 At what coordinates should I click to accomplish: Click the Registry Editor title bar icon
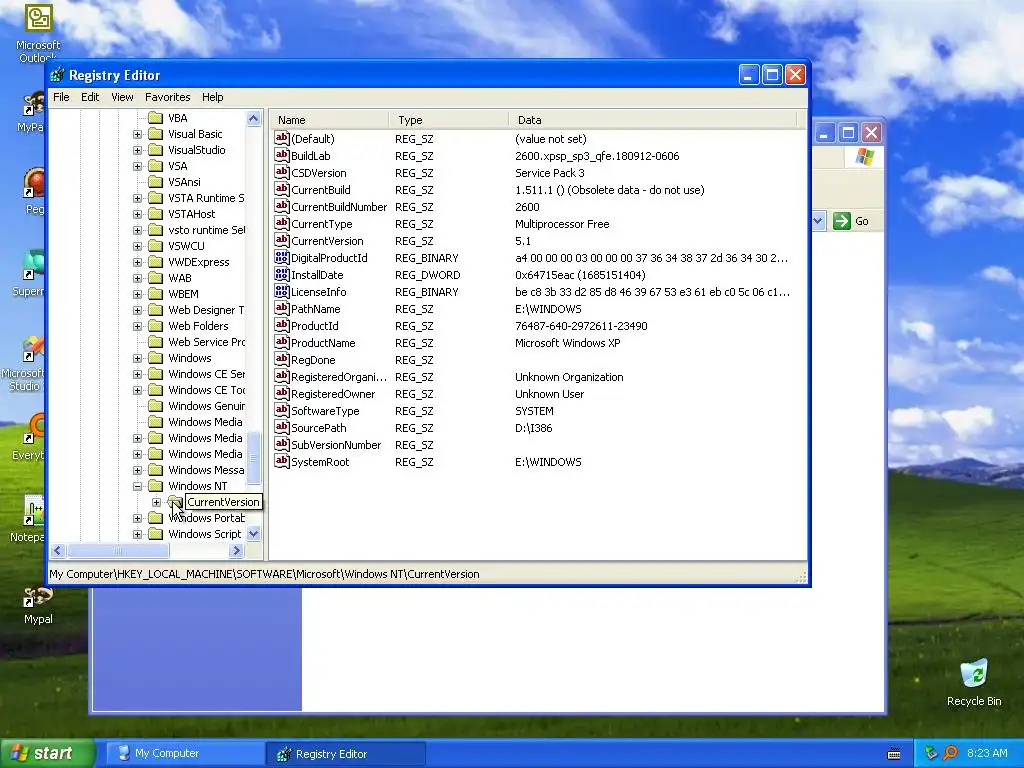[x=57, y=75]
